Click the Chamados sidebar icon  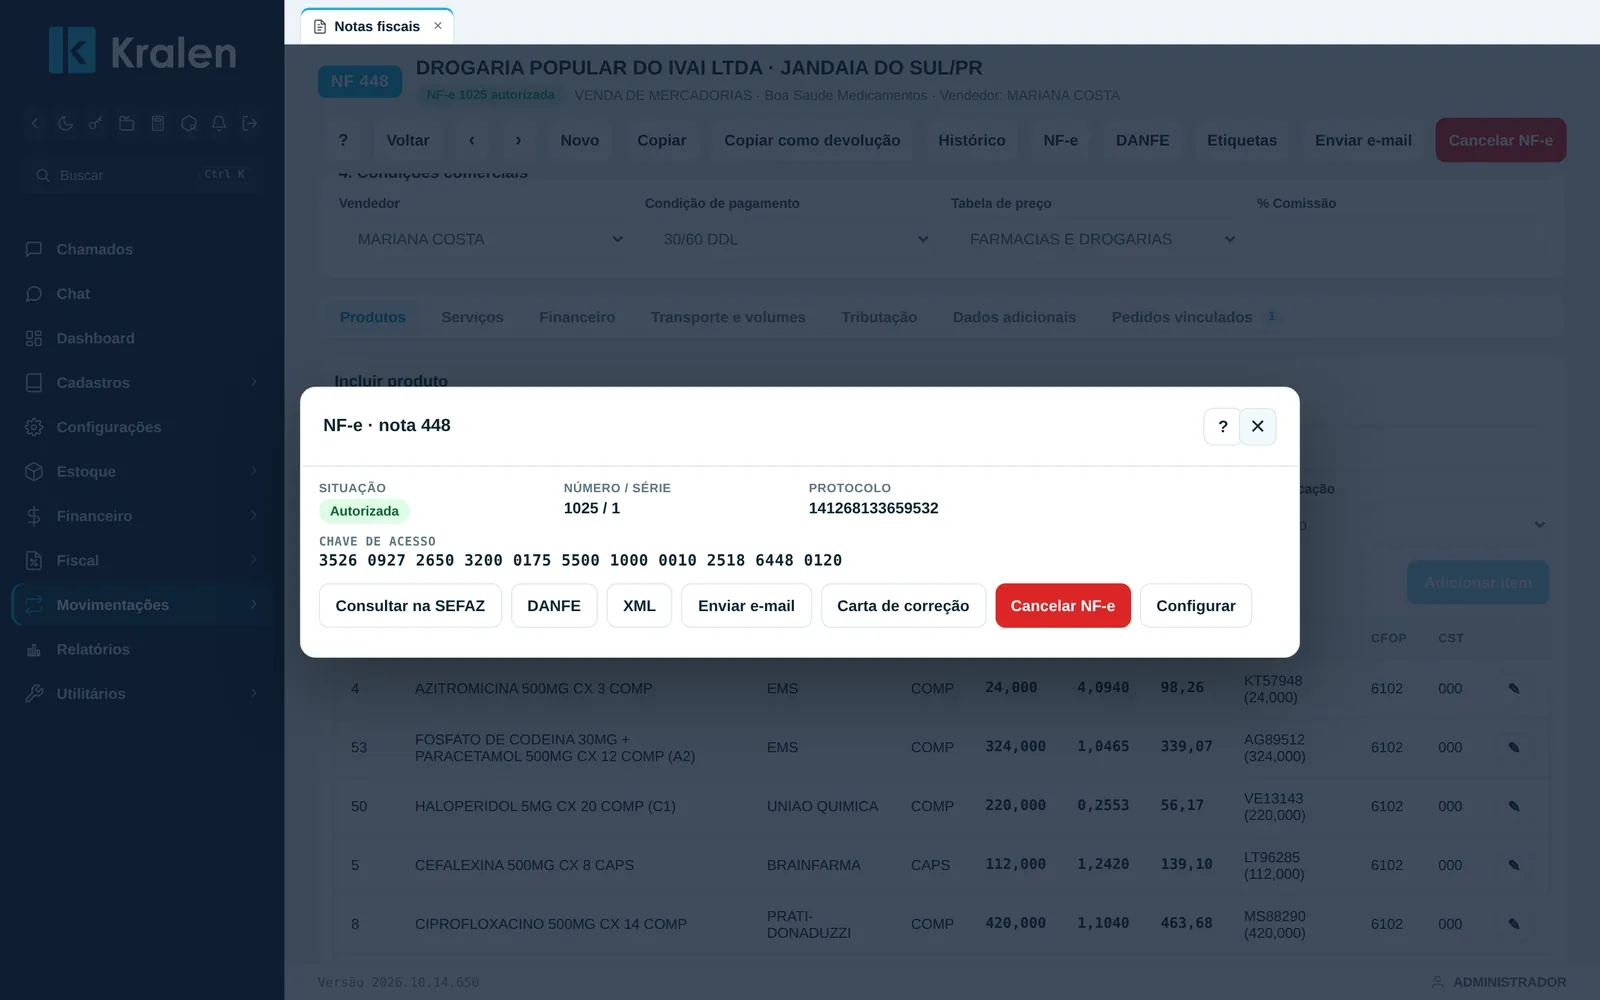click(34, 249)
